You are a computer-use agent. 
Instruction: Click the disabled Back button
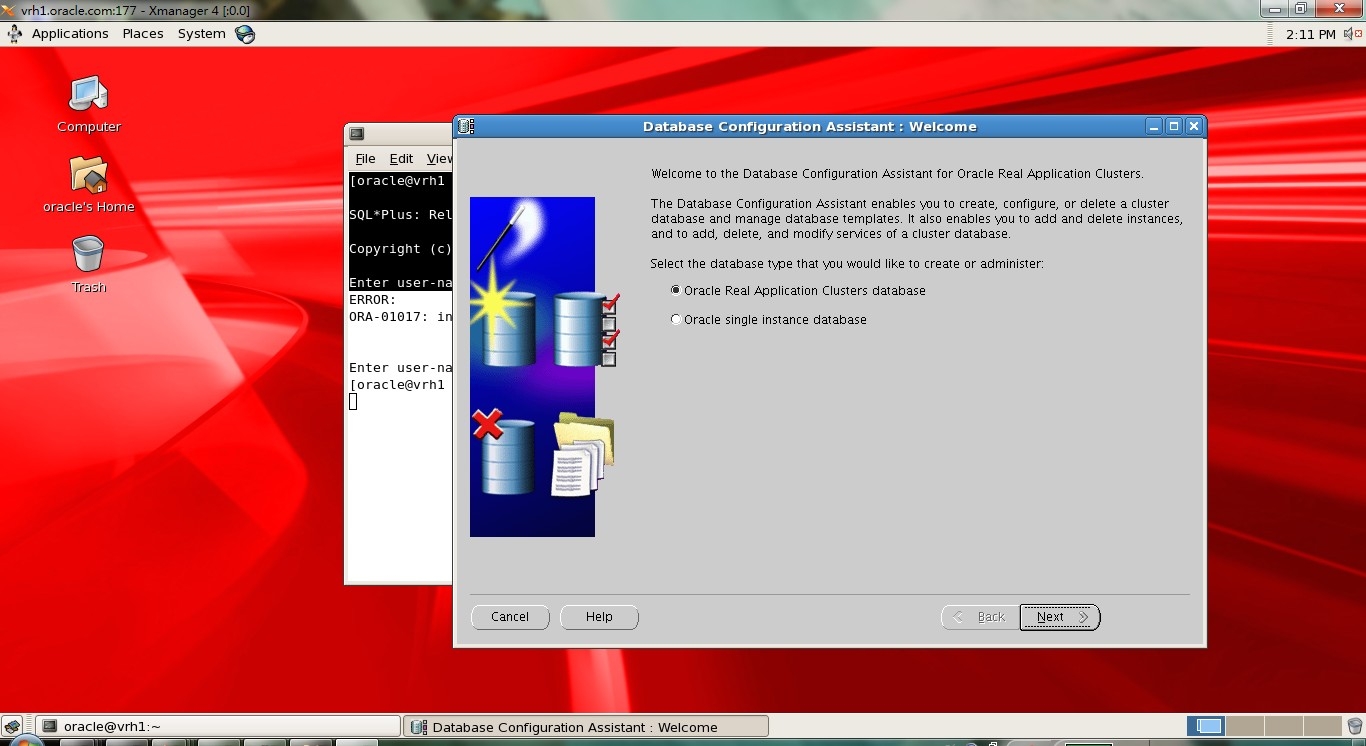tap(979, 617)
